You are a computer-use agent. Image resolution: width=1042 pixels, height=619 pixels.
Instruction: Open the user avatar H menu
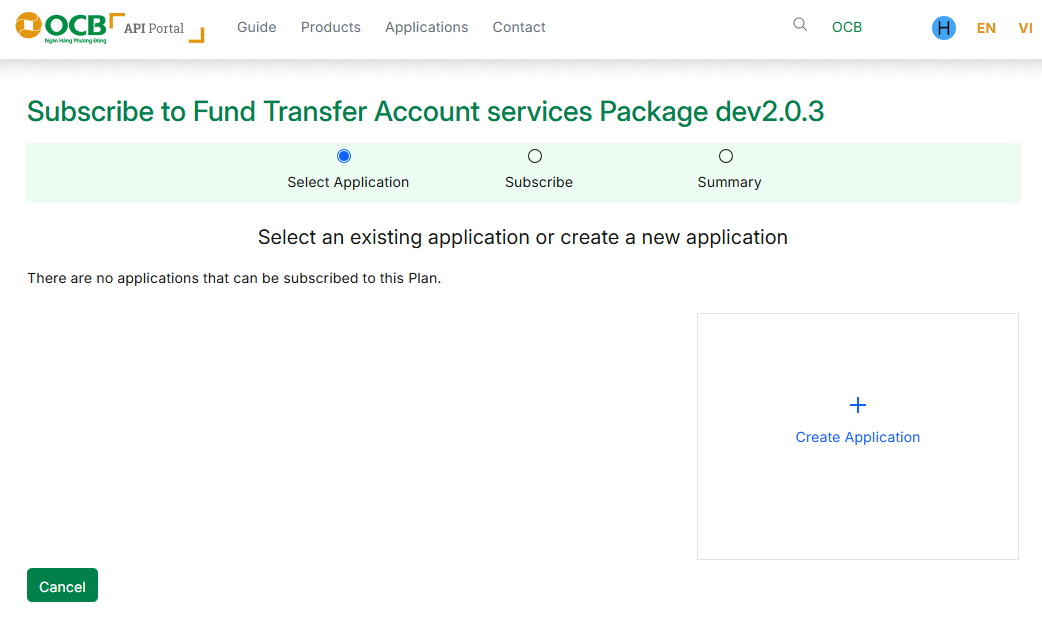(943, 28)
